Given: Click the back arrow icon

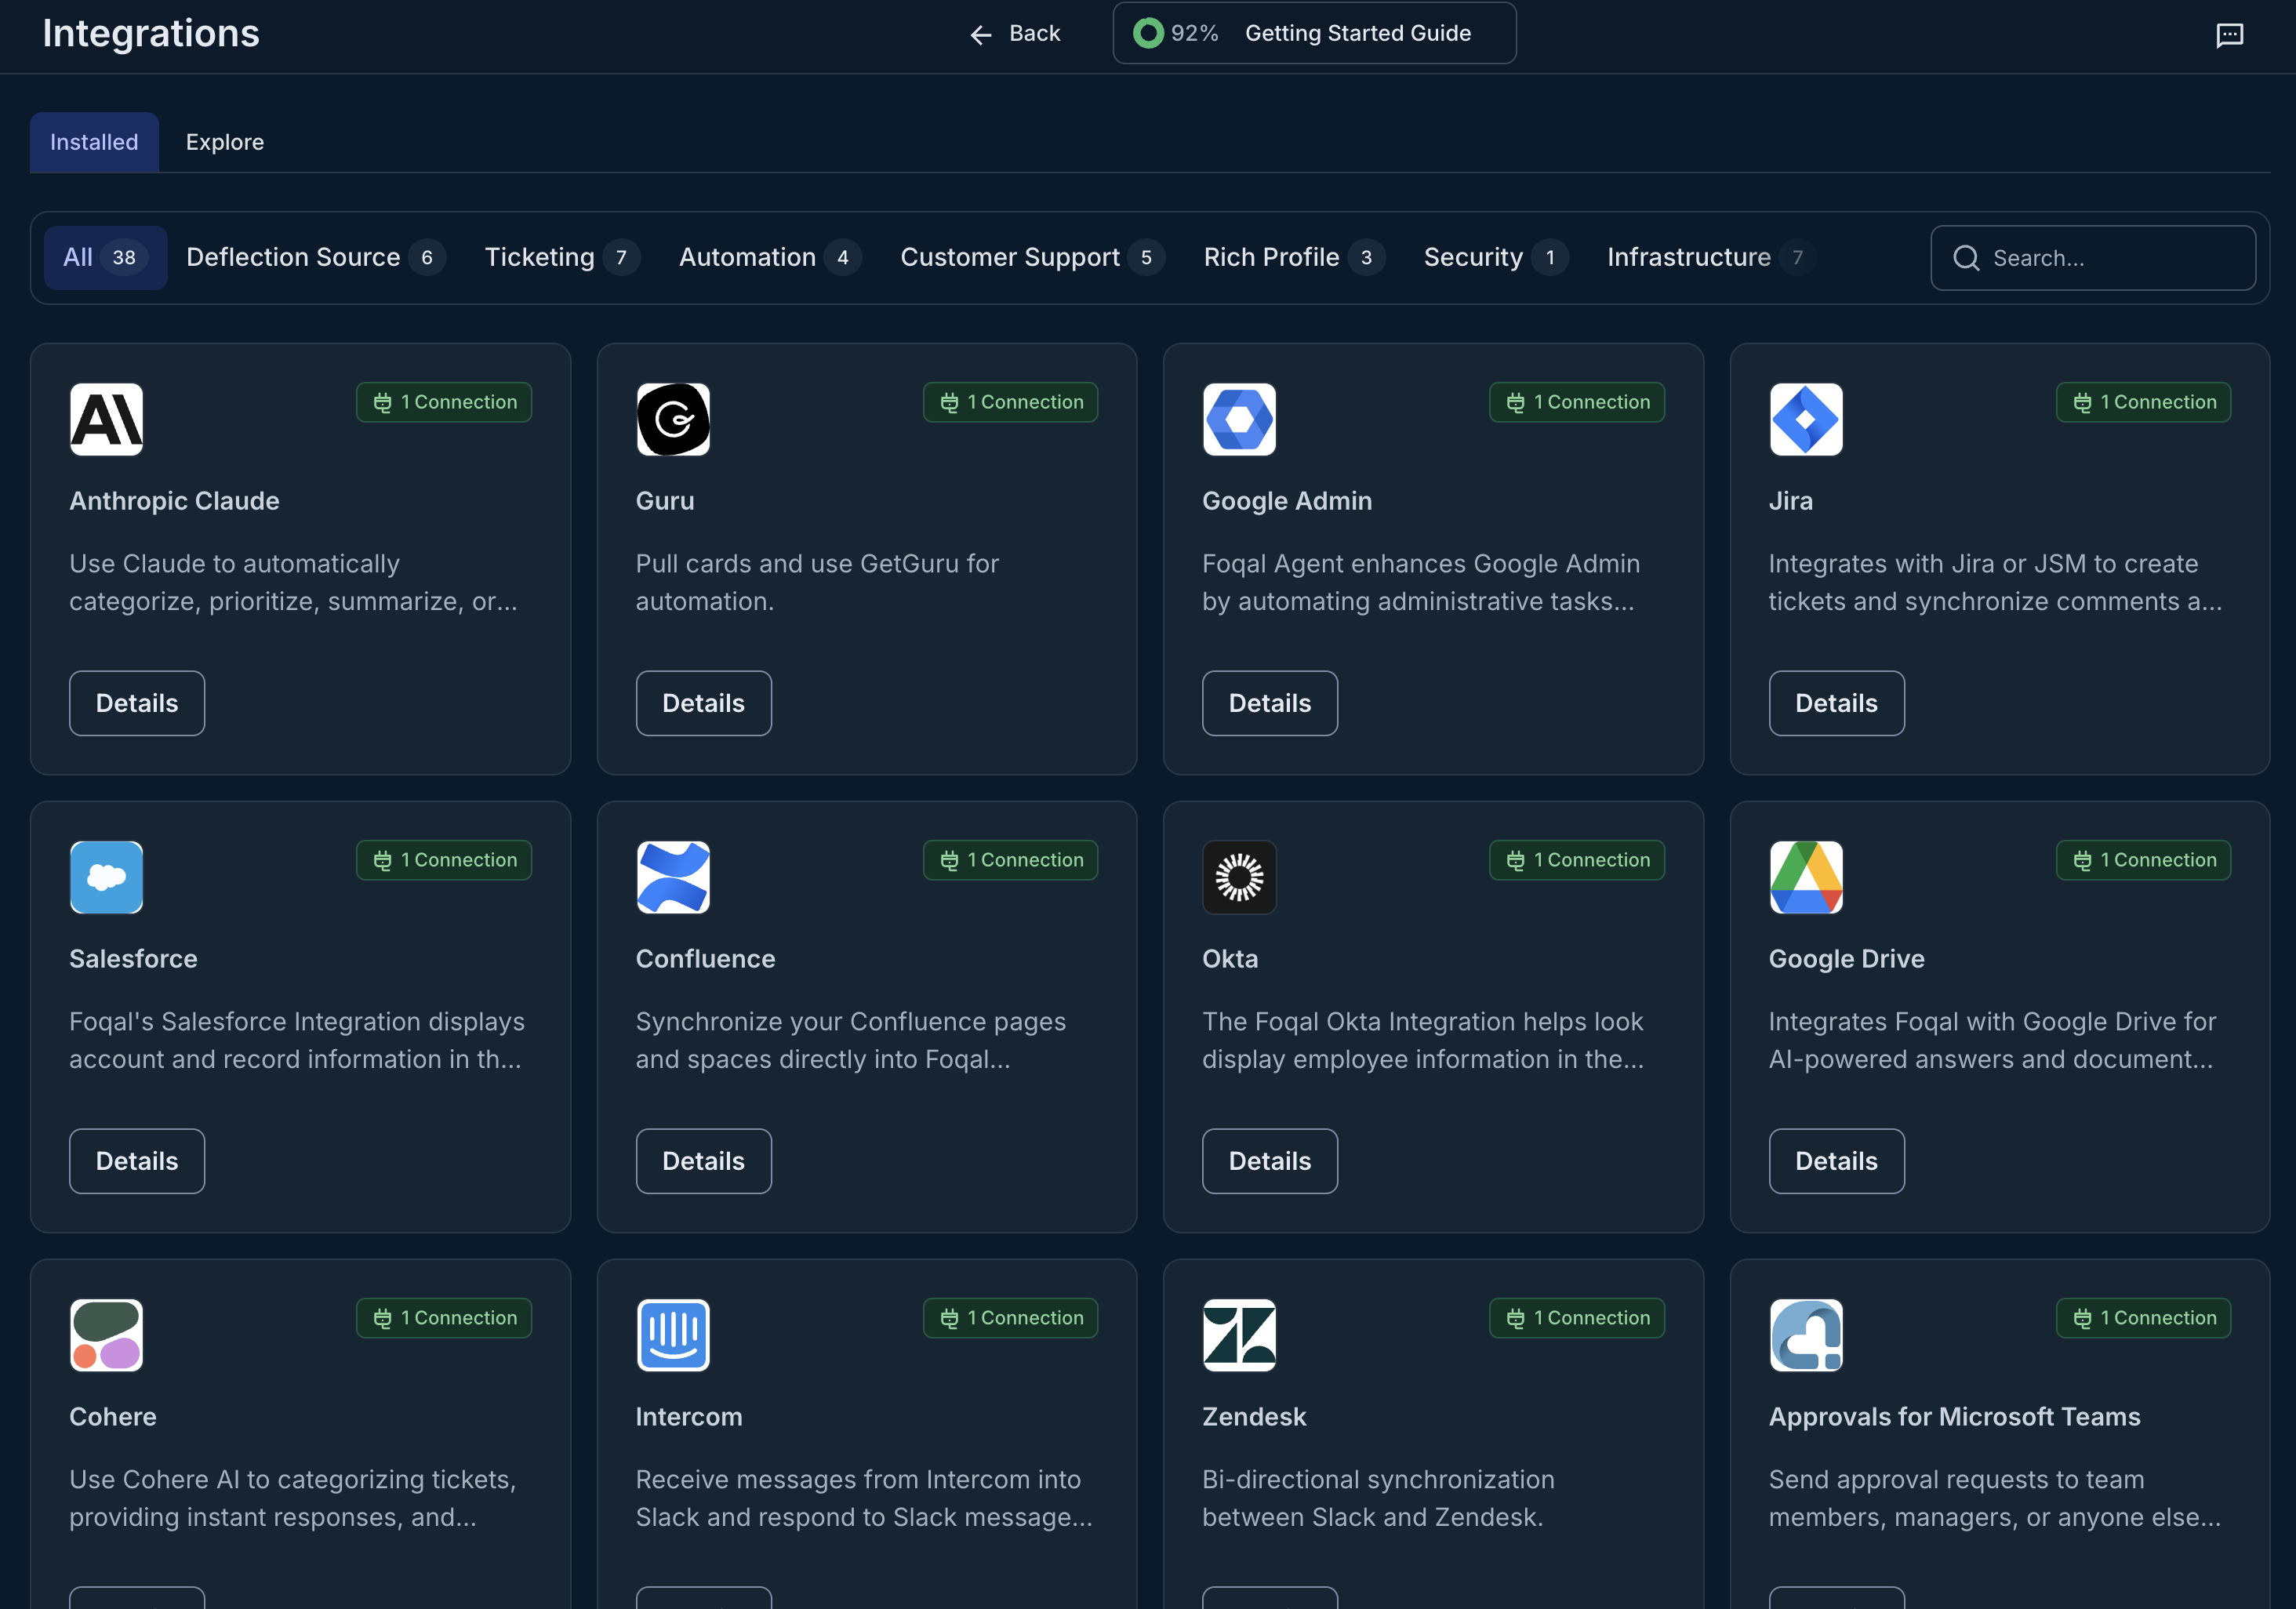Looking at the screenshot, I should pos(980,35).
